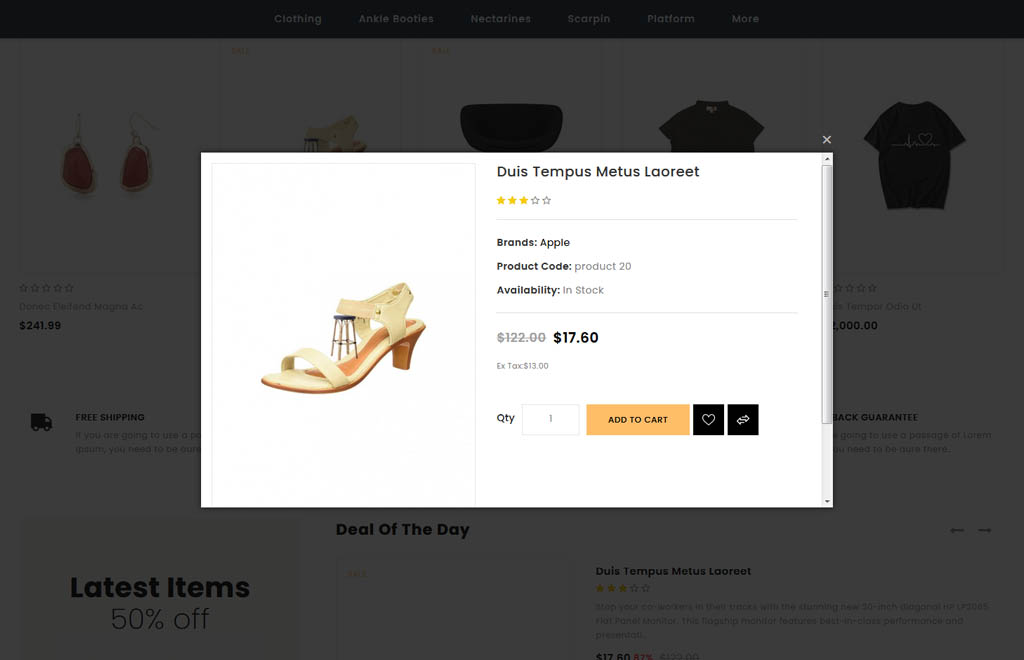Expand the More menu item
This screenshot has width=1024, height=660.
[x=745, y=19]
